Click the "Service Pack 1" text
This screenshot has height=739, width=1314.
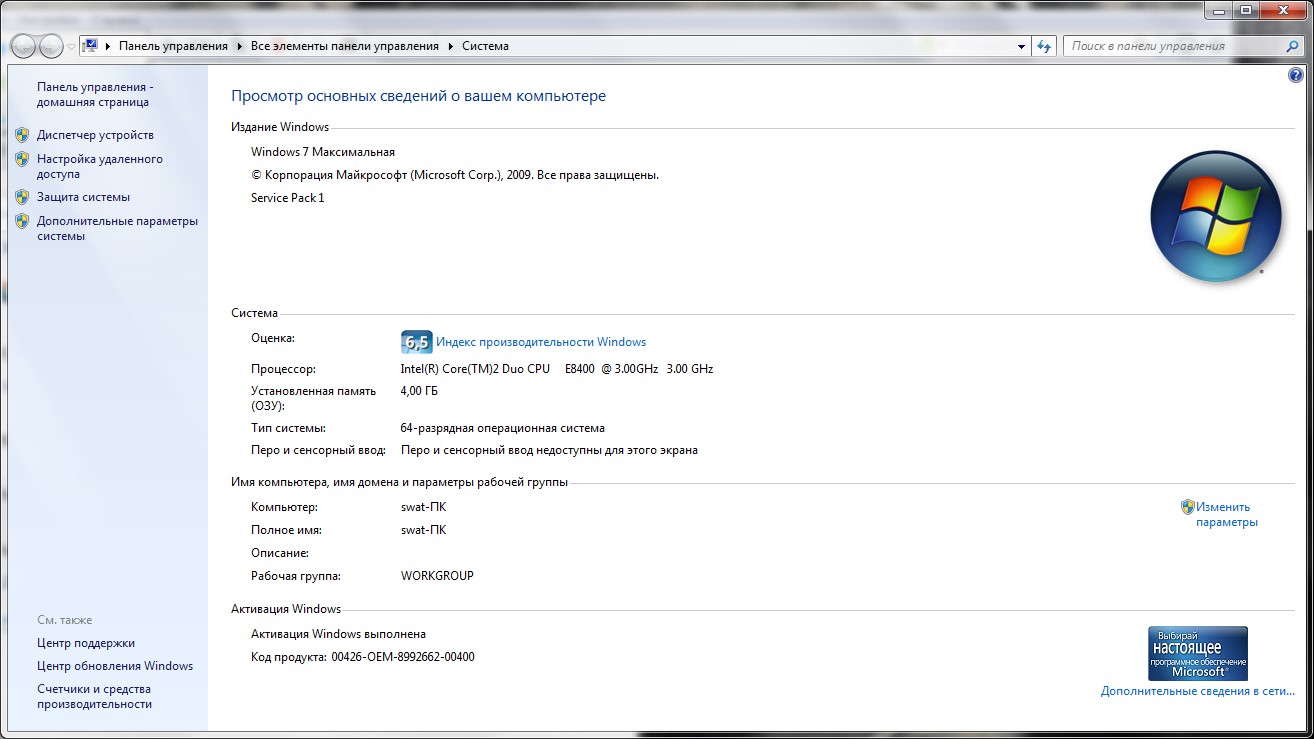(288, 198)
